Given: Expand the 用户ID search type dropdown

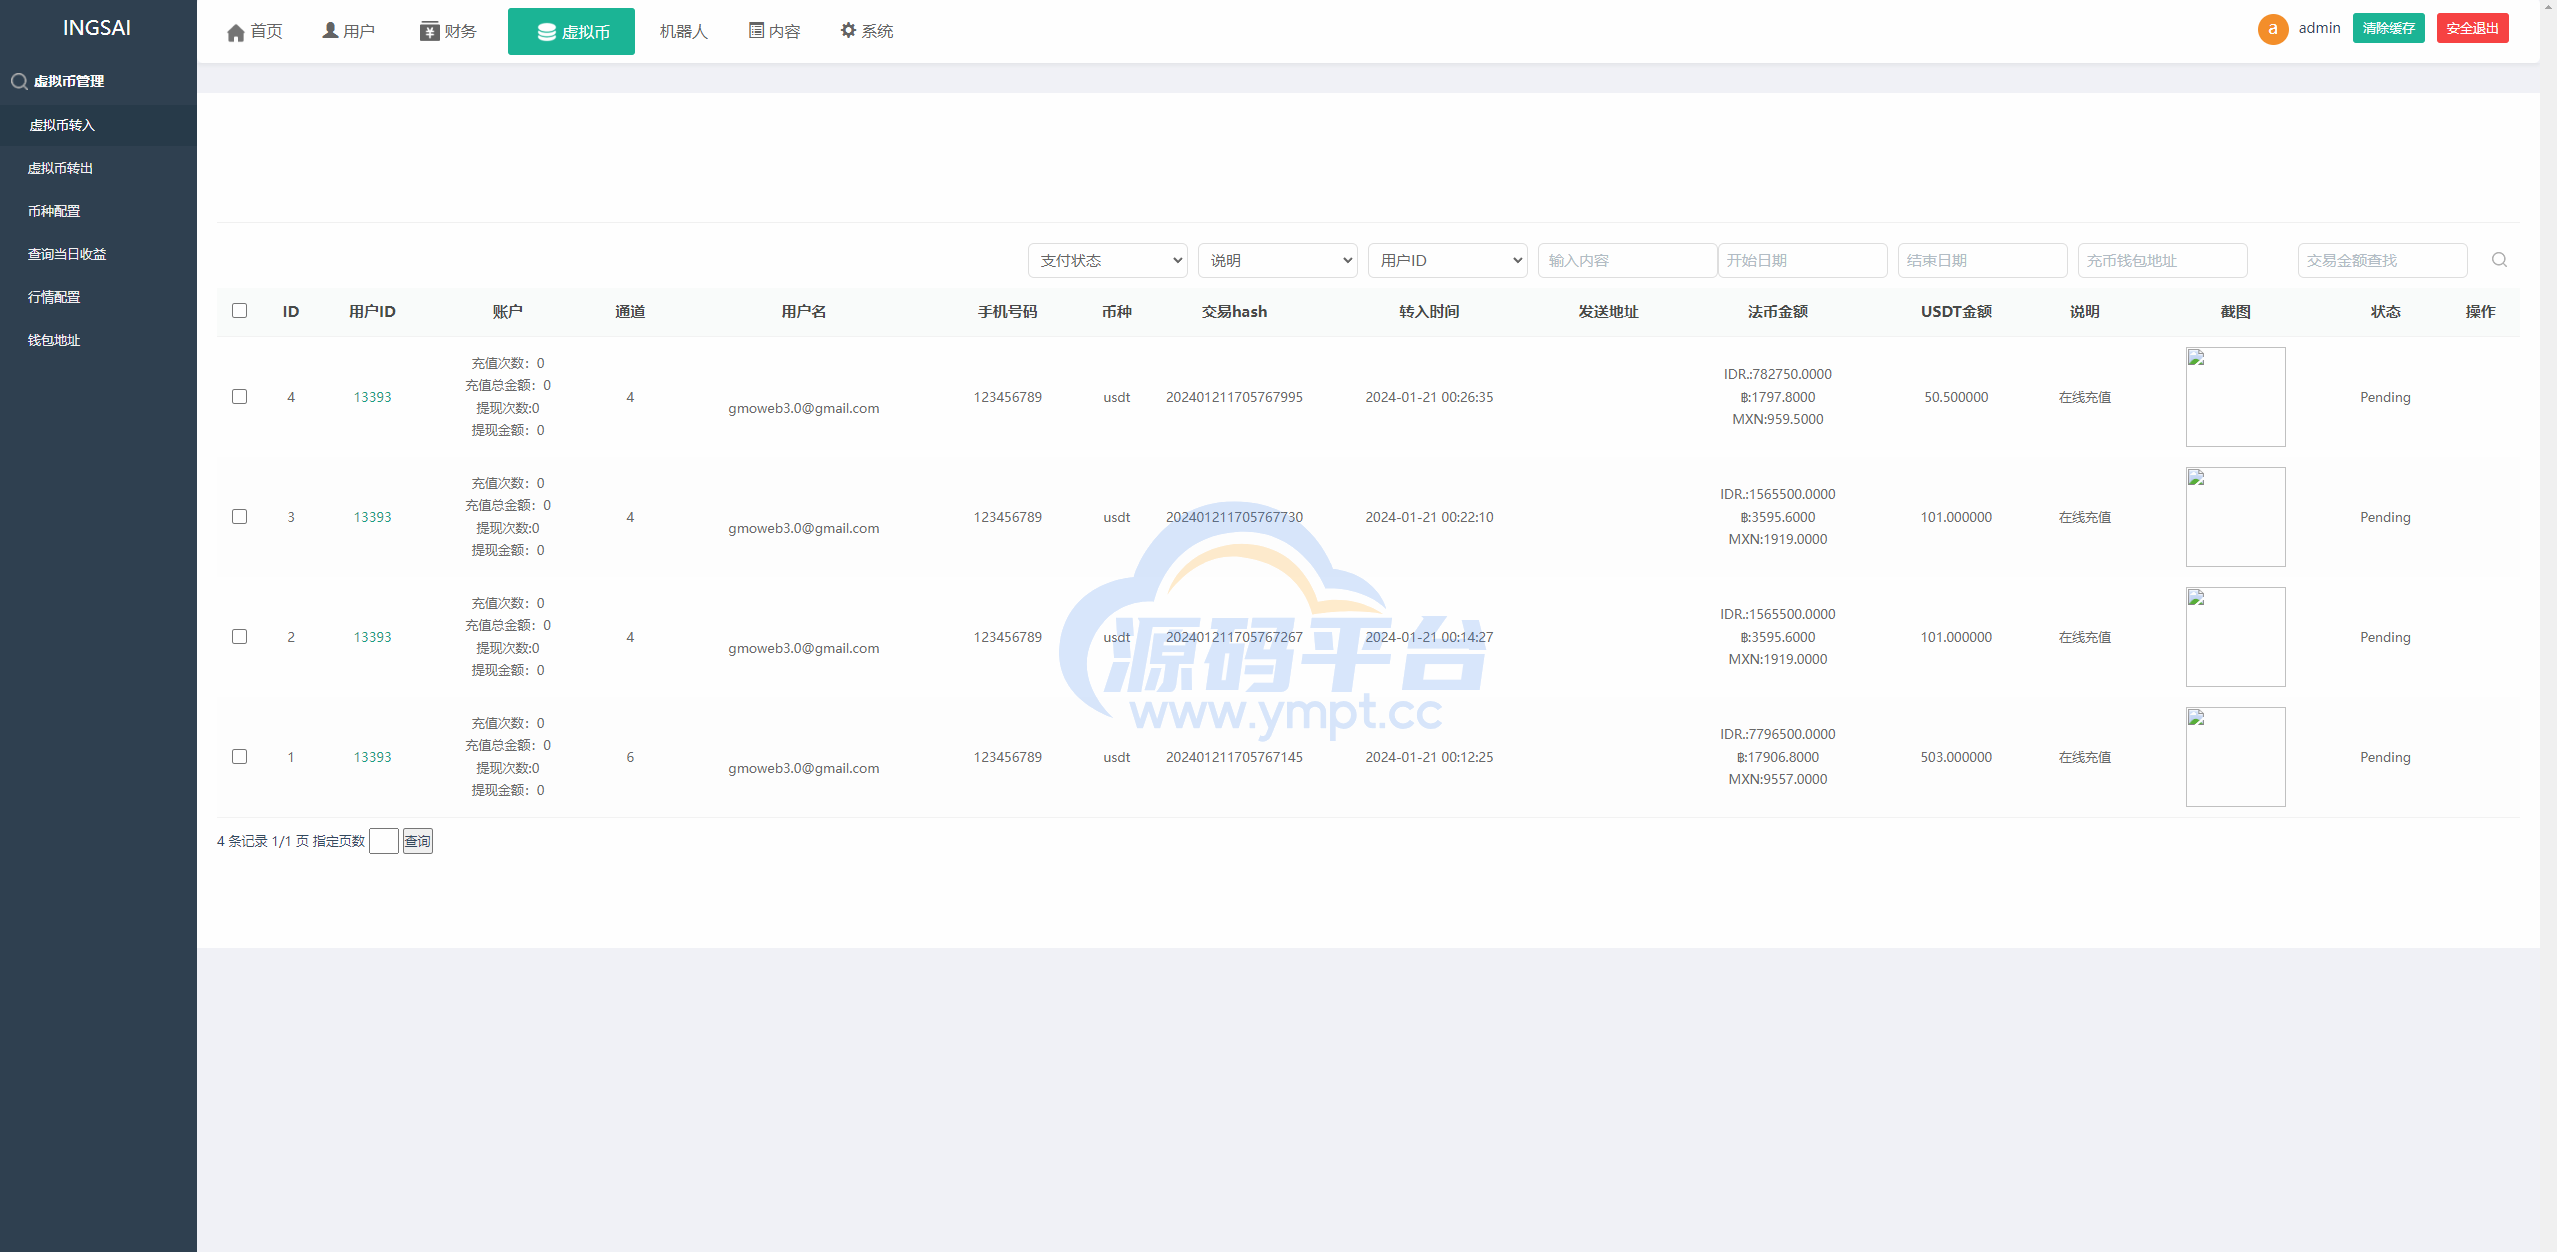Looking at the screenshot, I should point(1447,260).
